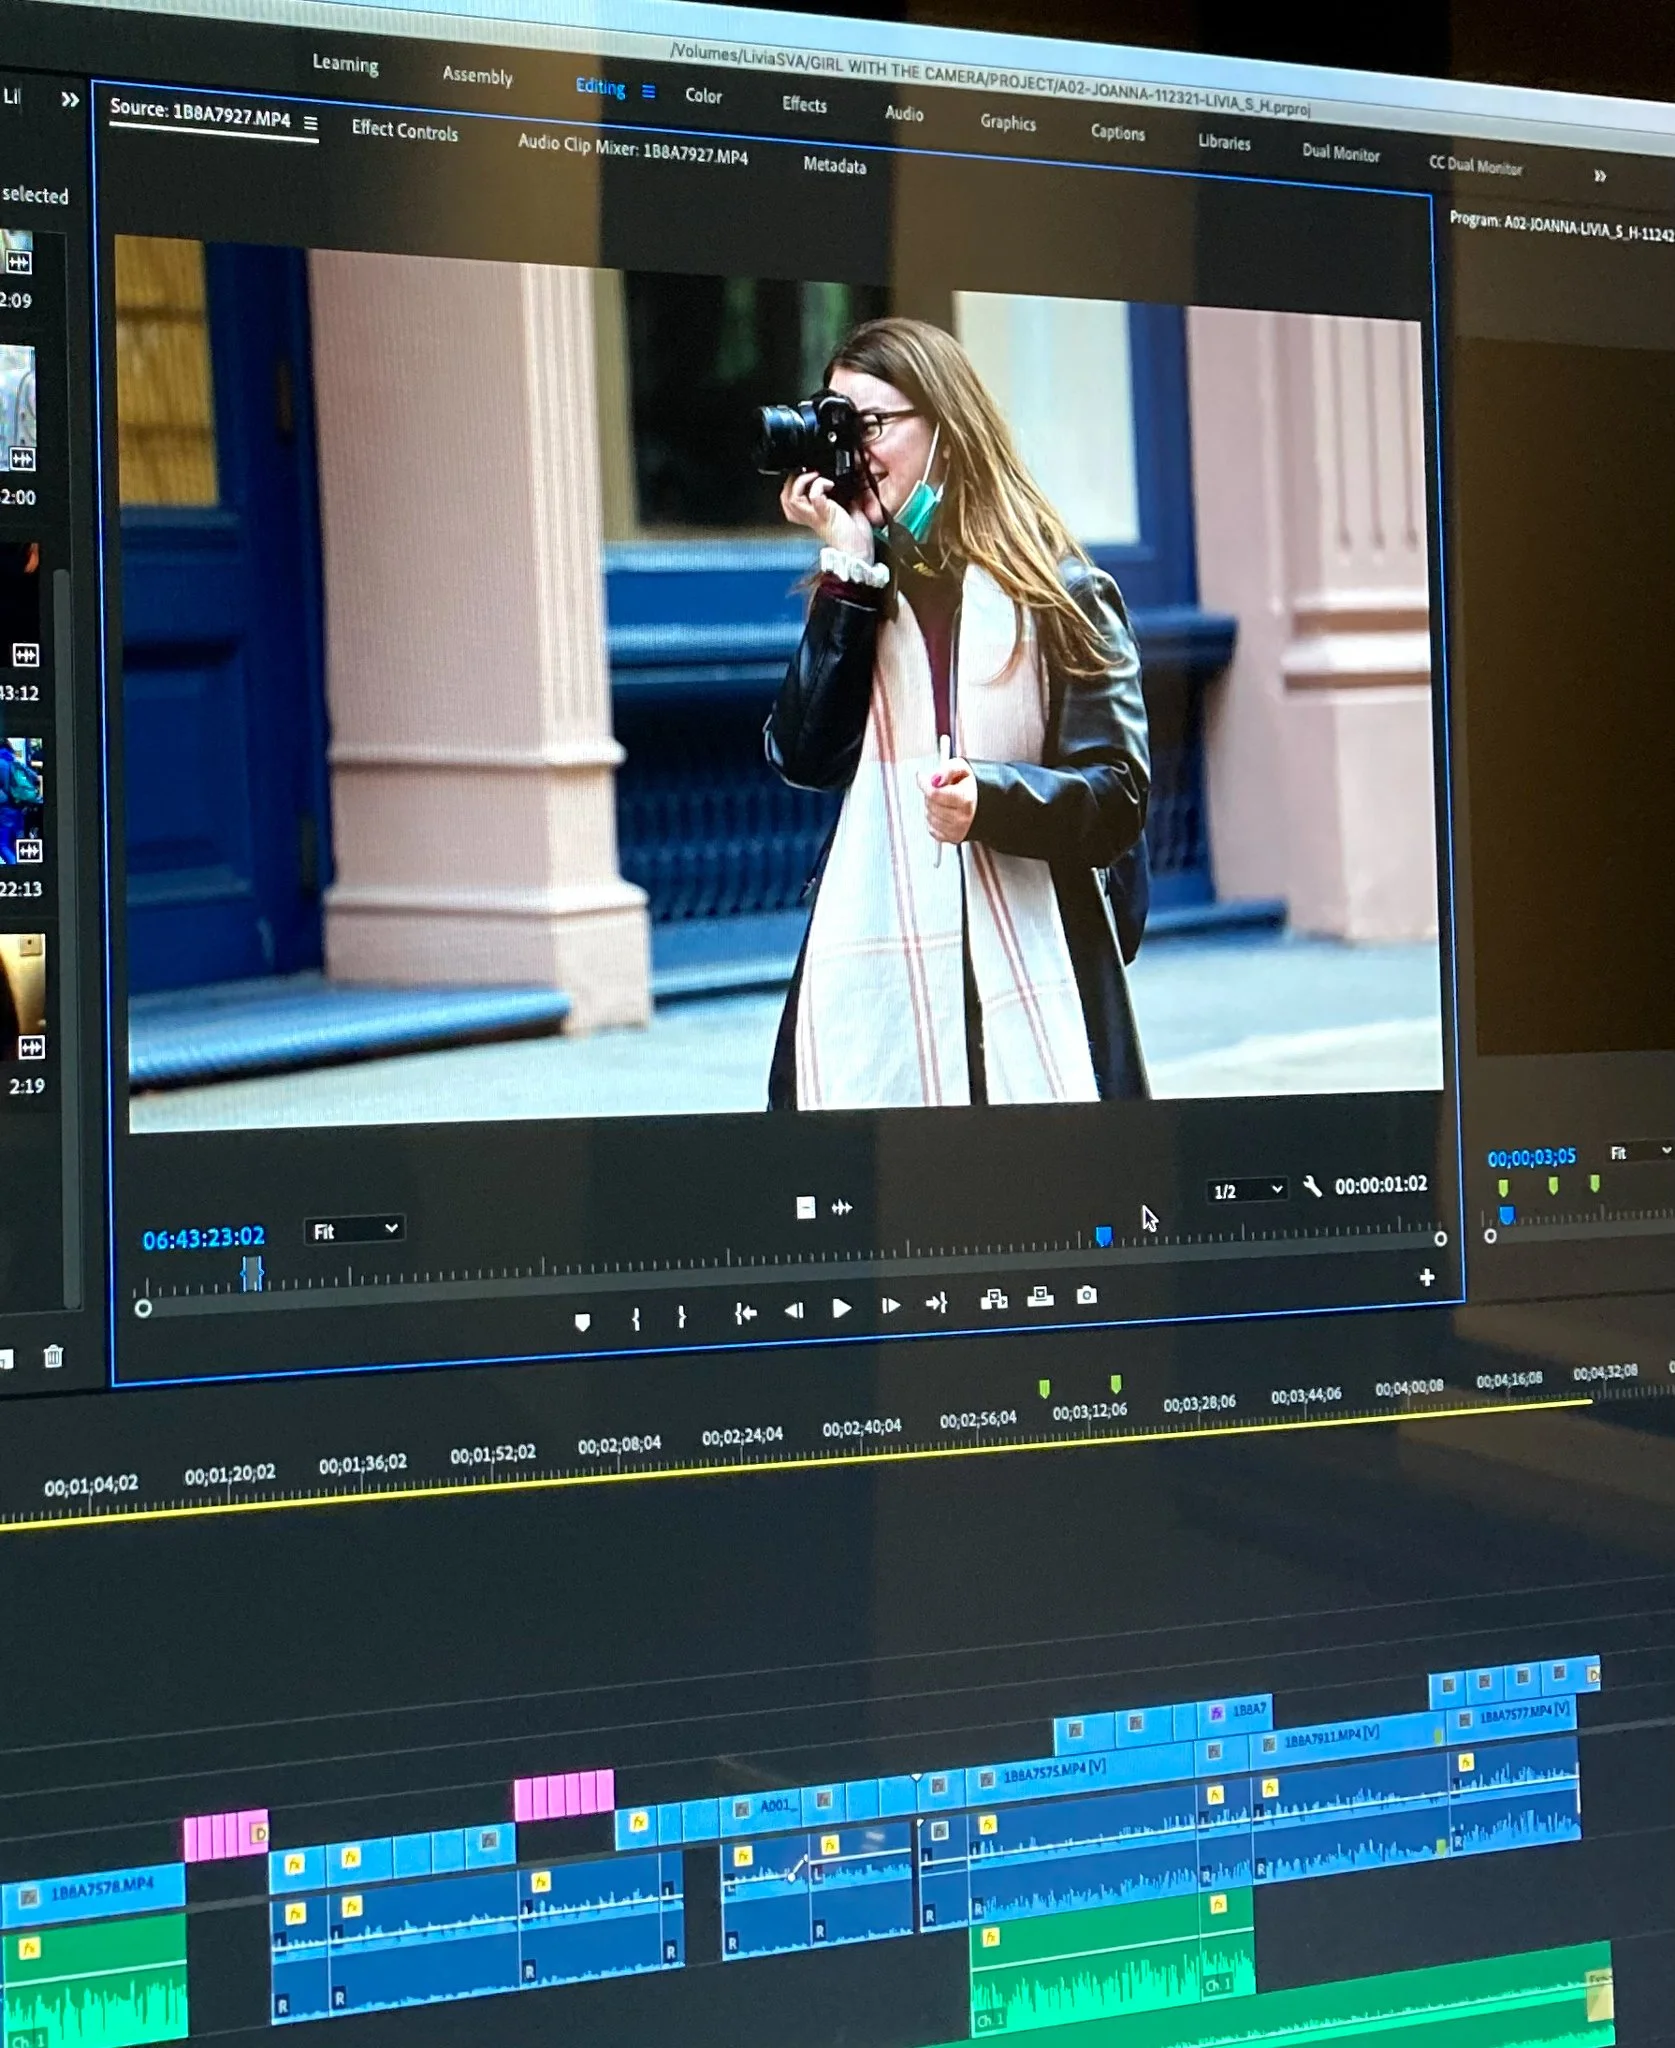The image size is (1675, 2048).
Task: Click the project panel trash icon
Action: 53,1356
